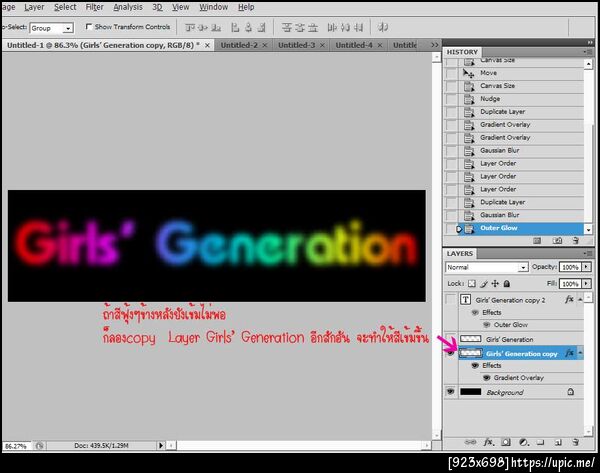Click the create new layer icon
600x473 pixels.
[558, 442]
